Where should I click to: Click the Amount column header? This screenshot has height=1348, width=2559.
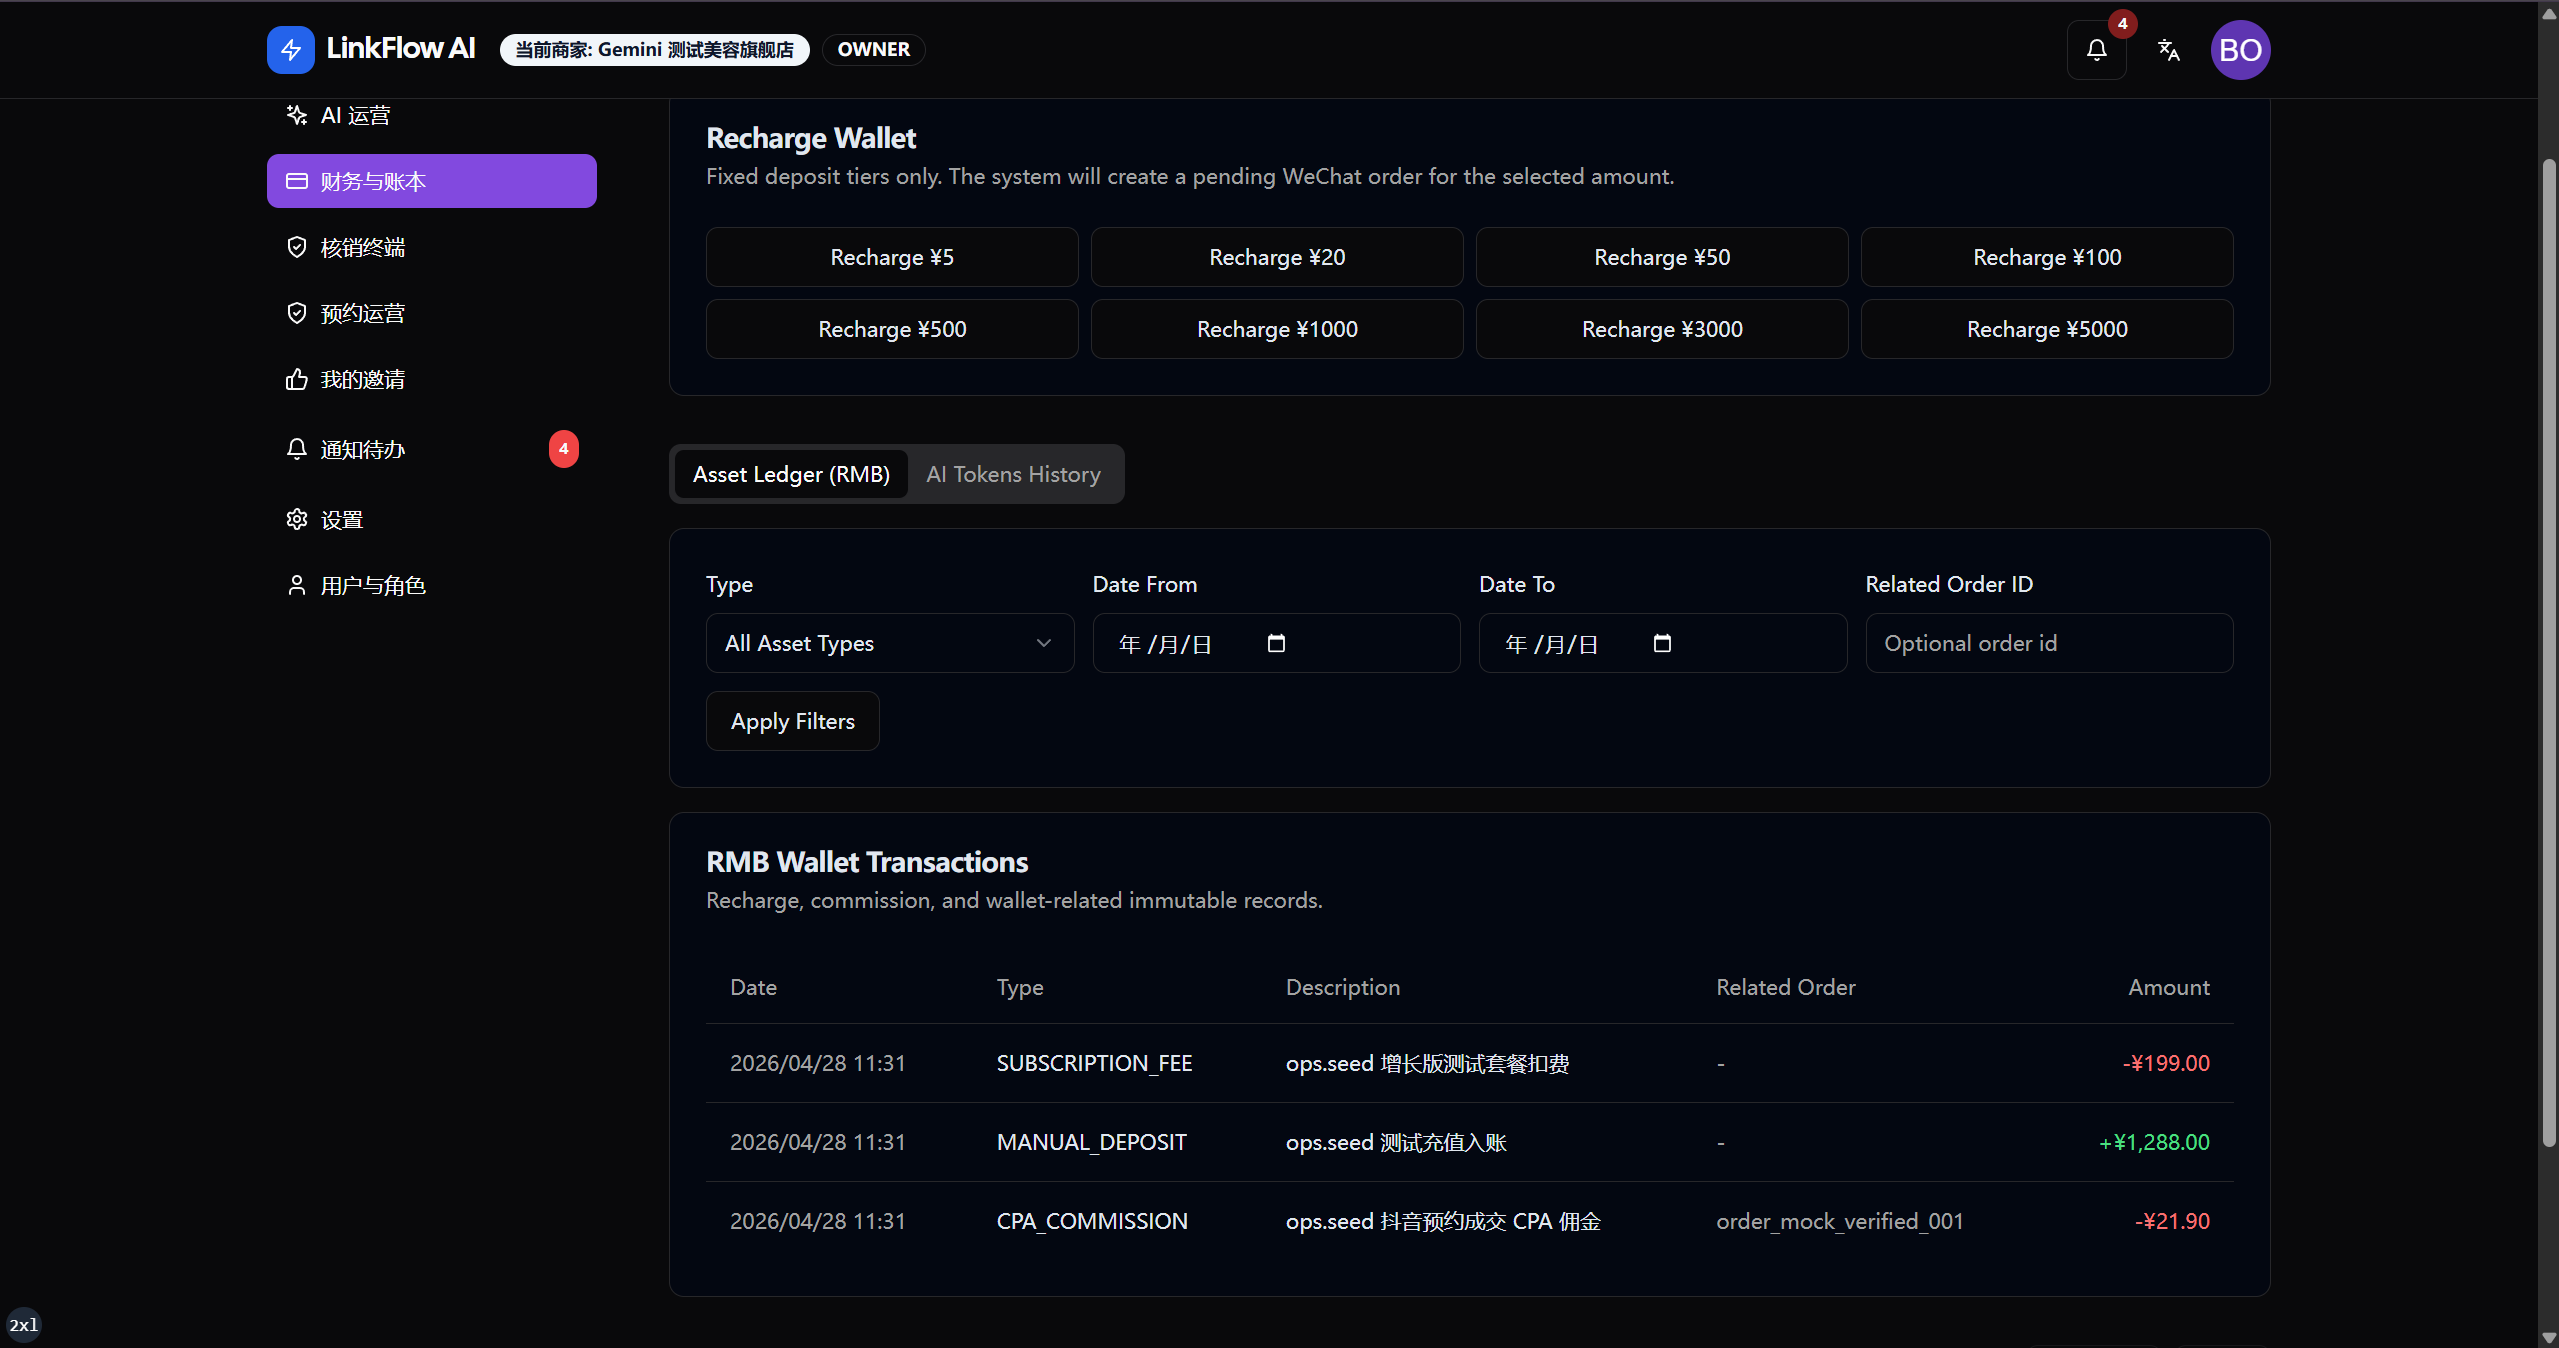[x=2169, y=987]
